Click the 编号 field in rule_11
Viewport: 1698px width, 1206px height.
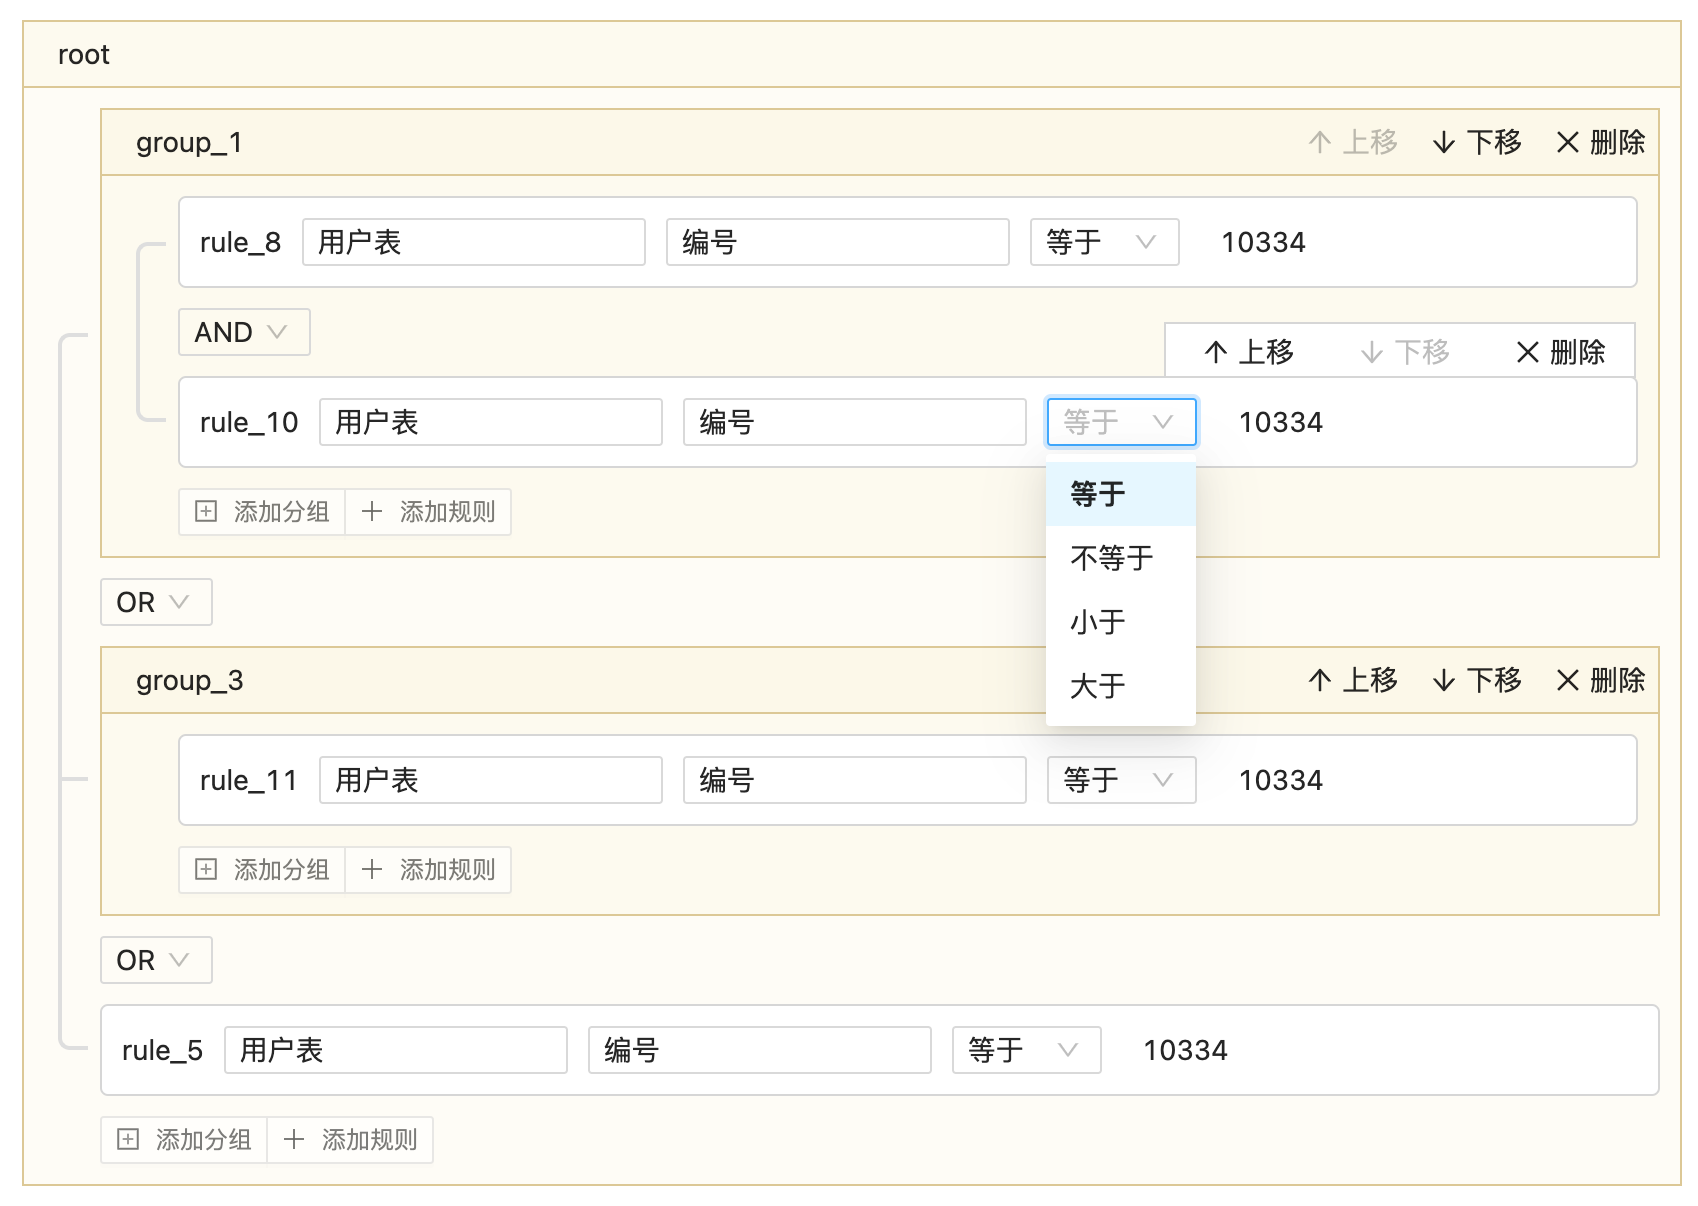pos(854,780)
